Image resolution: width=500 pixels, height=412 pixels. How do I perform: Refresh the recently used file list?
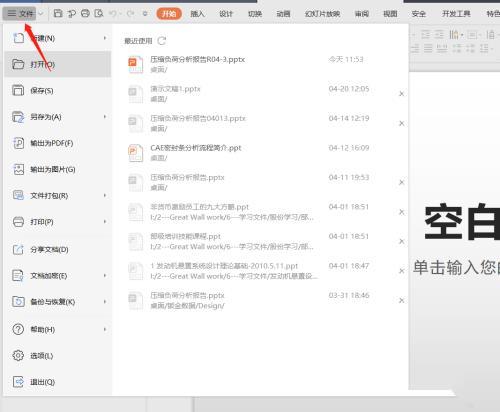162,41
